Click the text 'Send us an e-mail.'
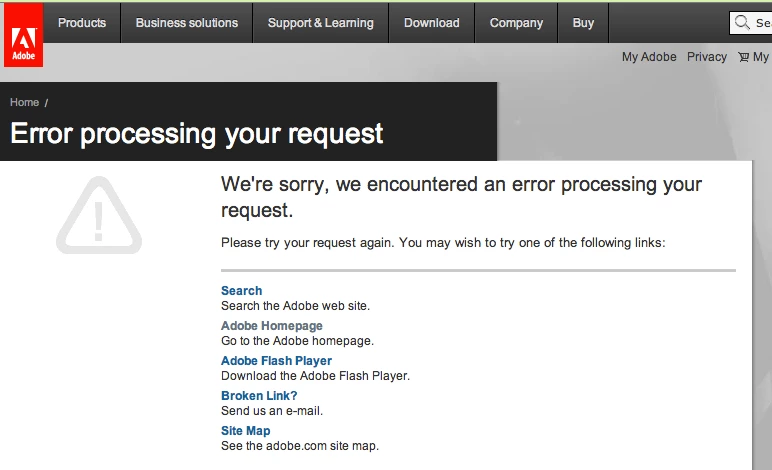 tap(272, 411)
